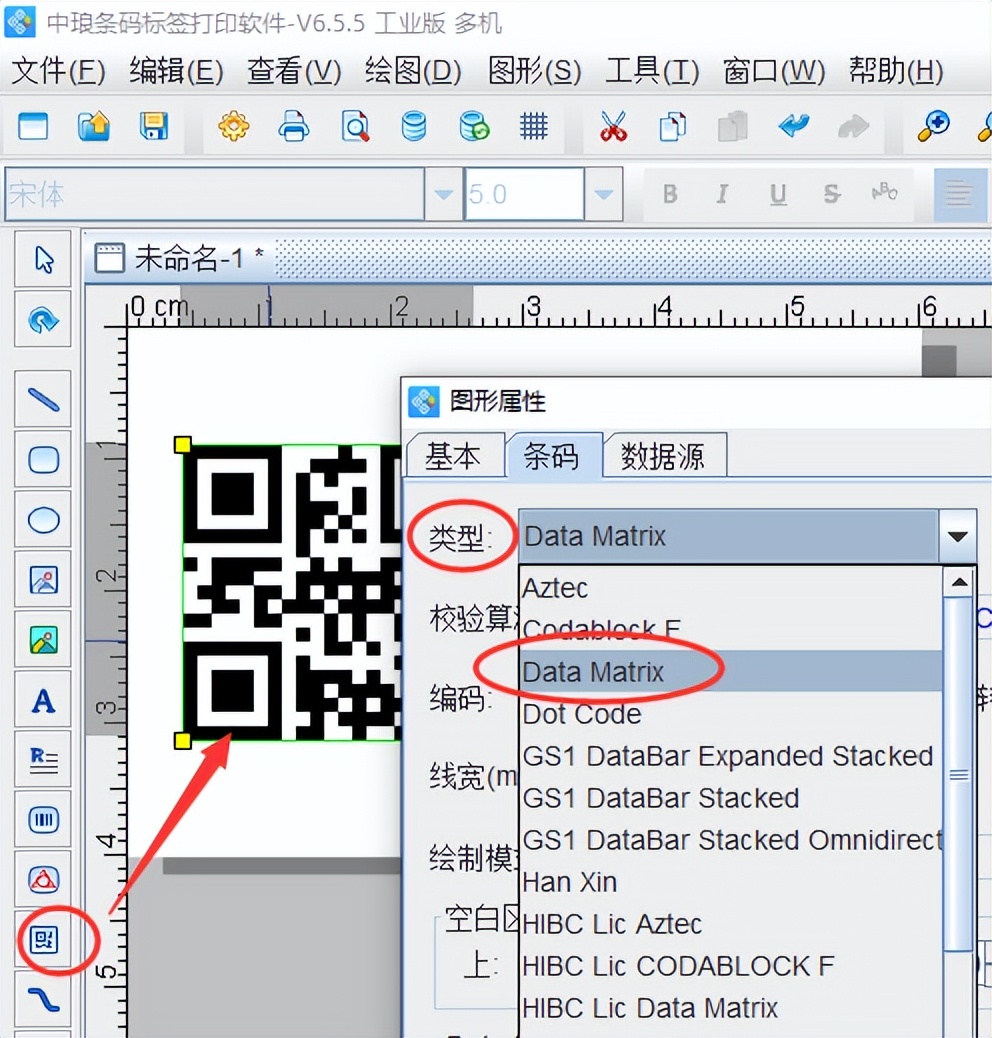Cut selection with scissors icon
This screenshot has width=992, height=1038.
pyautogui.click(x=613, y=126)
